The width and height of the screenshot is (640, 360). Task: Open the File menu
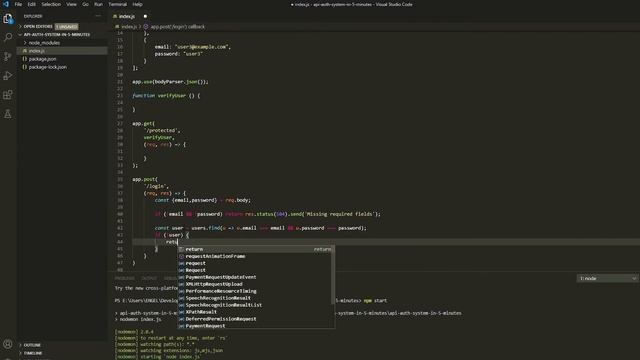[x=18, y=4]
